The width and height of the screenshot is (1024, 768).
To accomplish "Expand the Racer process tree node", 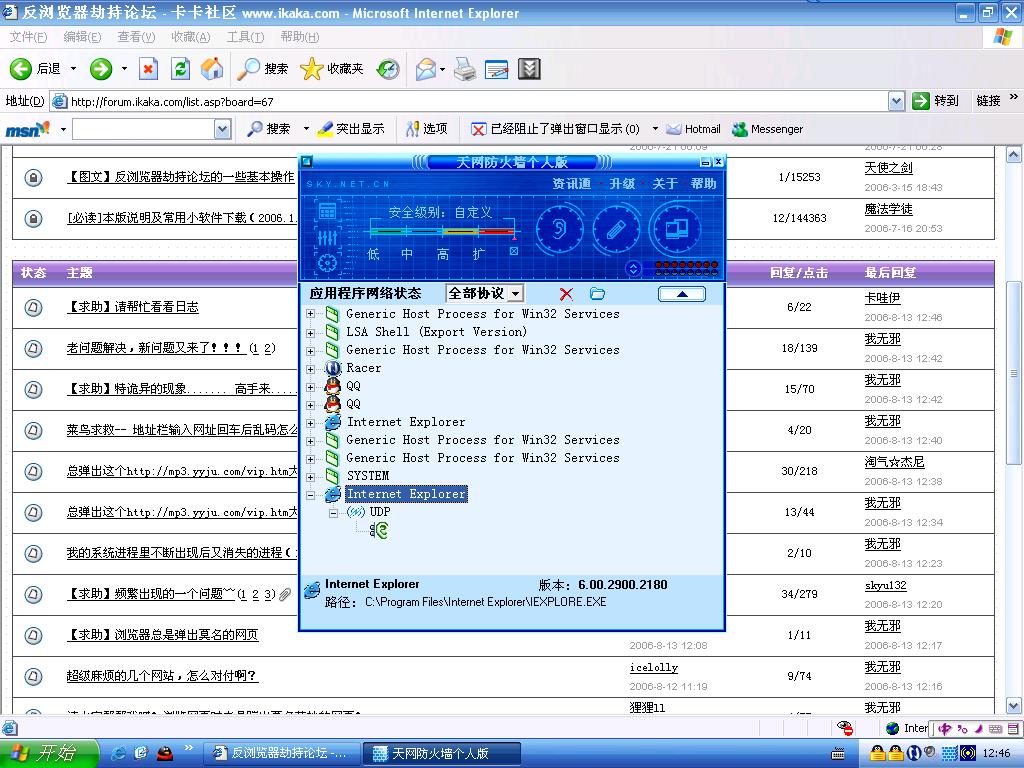I will pos(310,368).
